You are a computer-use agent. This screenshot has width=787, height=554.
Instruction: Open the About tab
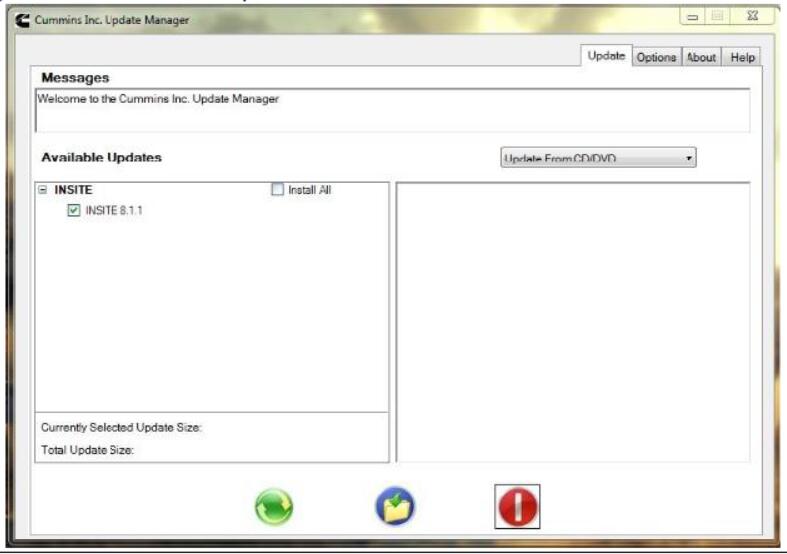pyautogui.click(x=701, y=57)
